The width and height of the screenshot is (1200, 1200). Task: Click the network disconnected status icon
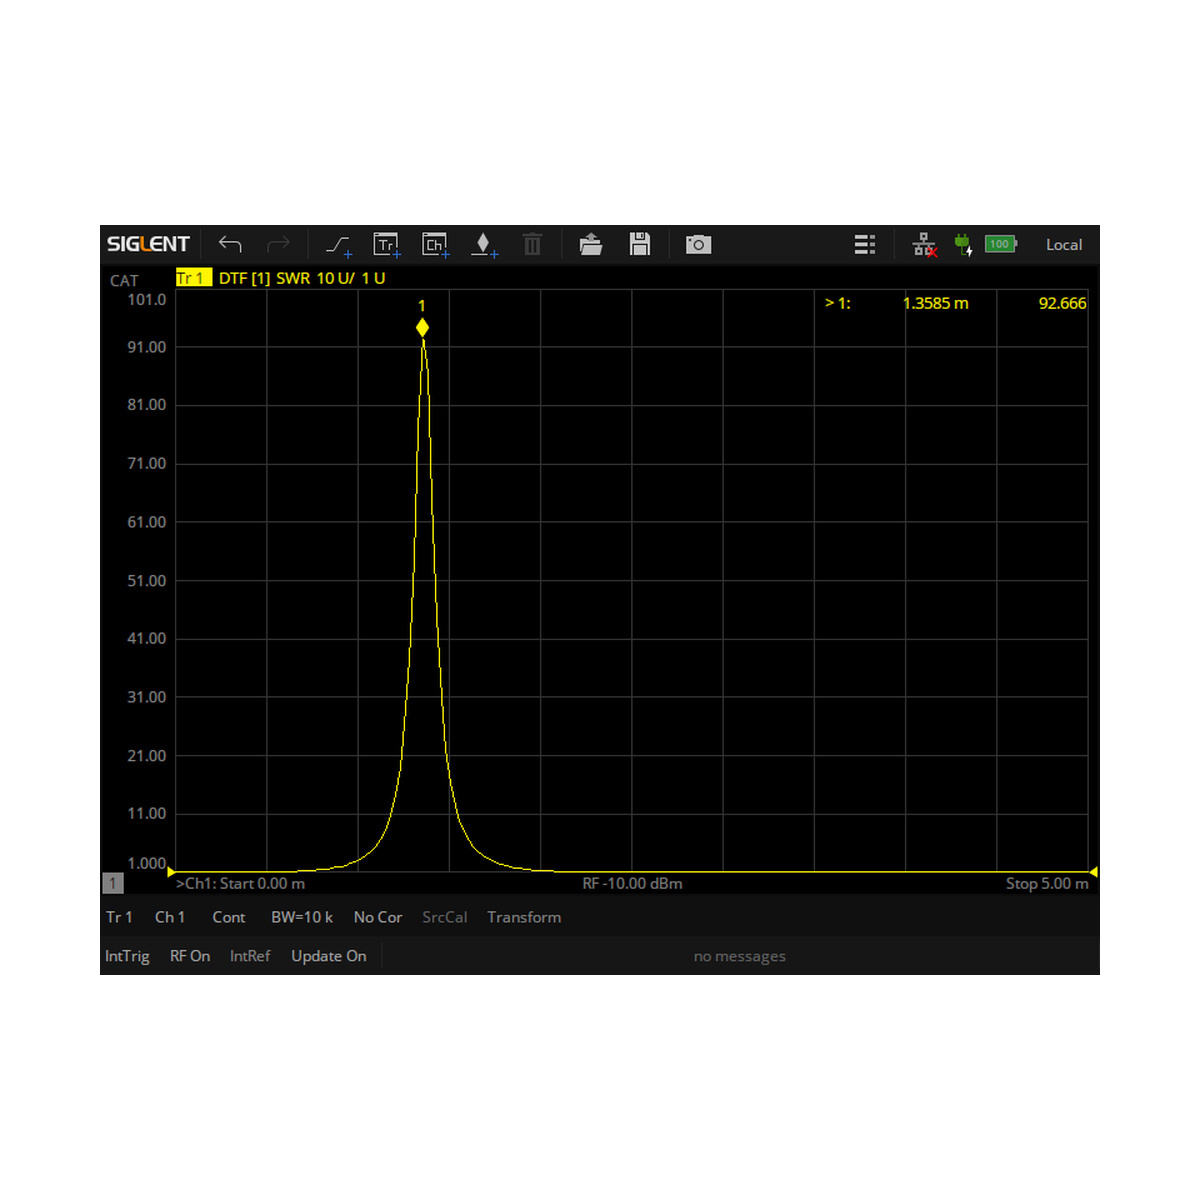(x=925, y=244)
